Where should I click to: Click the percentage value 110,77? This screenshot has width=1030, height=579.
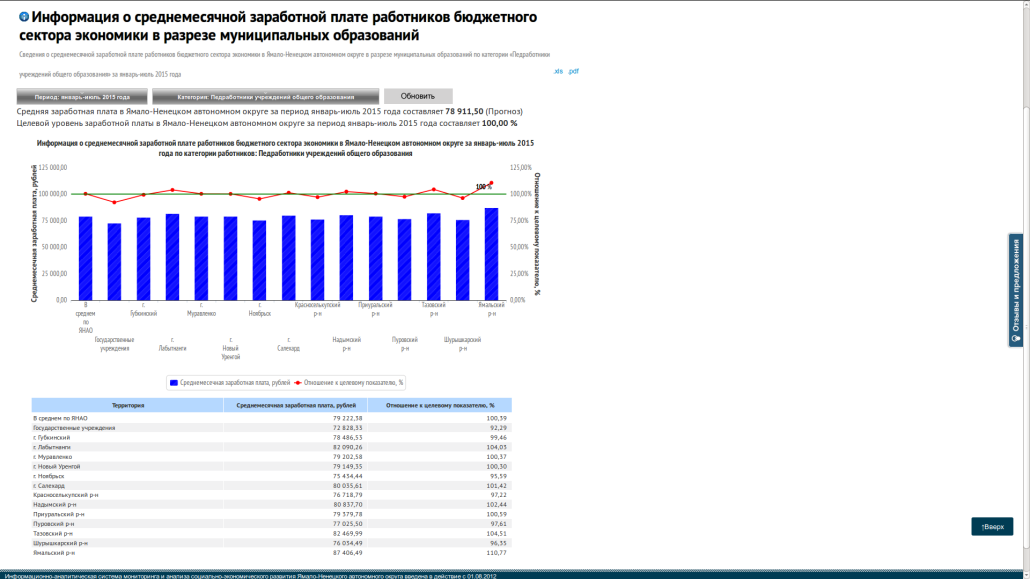pyautogui.click(x=497, y=553)
